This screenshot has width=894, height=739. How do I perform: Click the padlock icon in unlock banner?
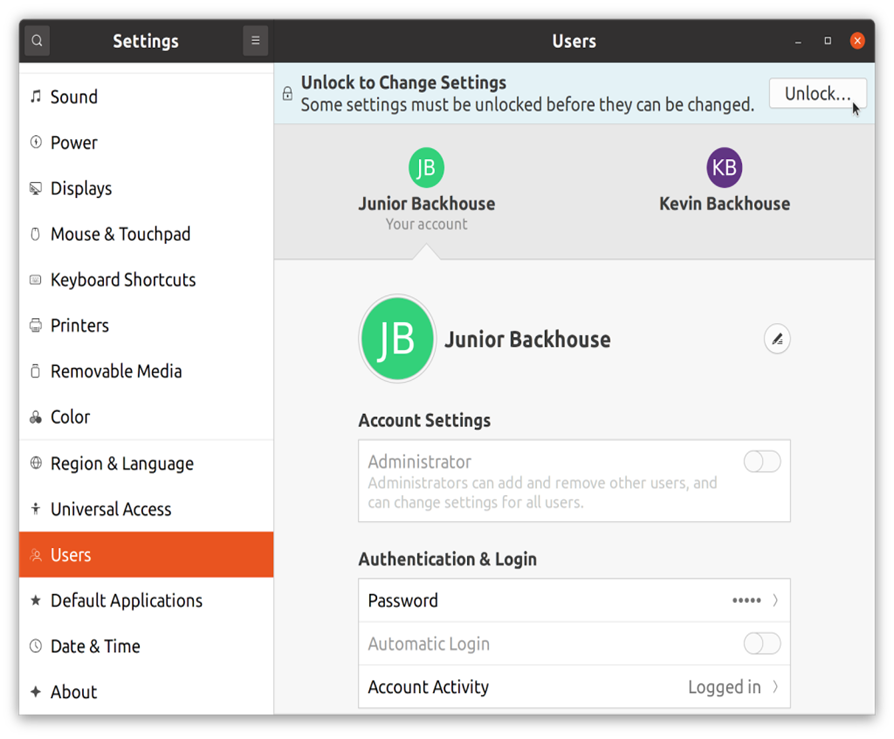coord(287,94)
